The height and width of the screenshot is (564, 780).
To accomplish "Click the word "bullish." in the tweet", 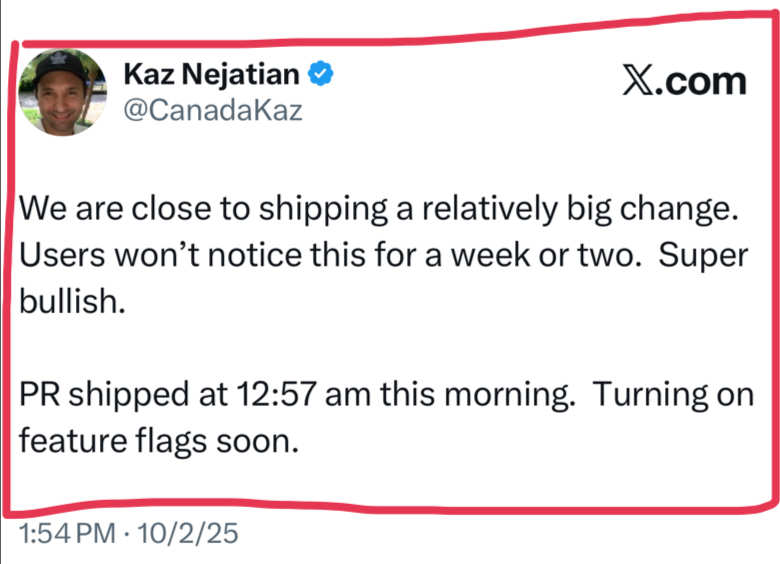I will [x=72, y=301].
